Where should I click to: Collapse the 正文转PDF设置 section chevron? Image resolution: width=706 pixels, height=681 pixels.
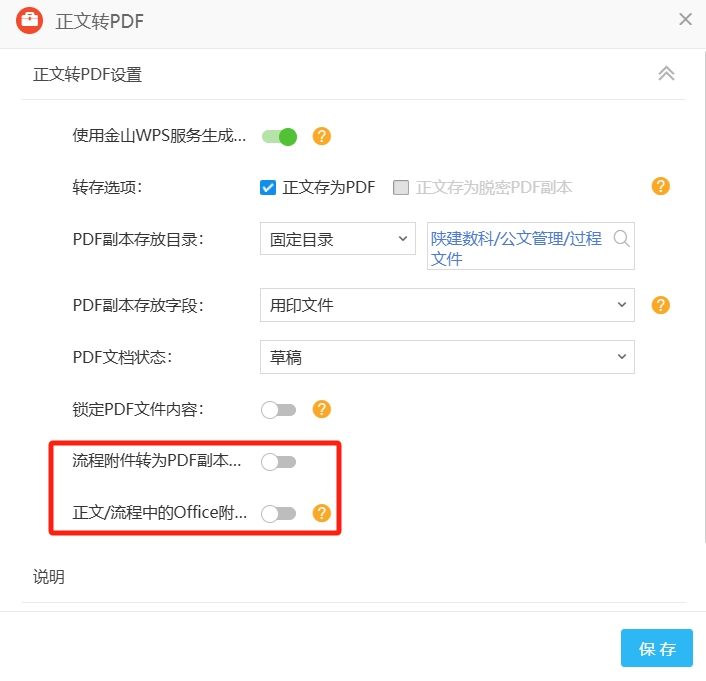pos(666,74)
